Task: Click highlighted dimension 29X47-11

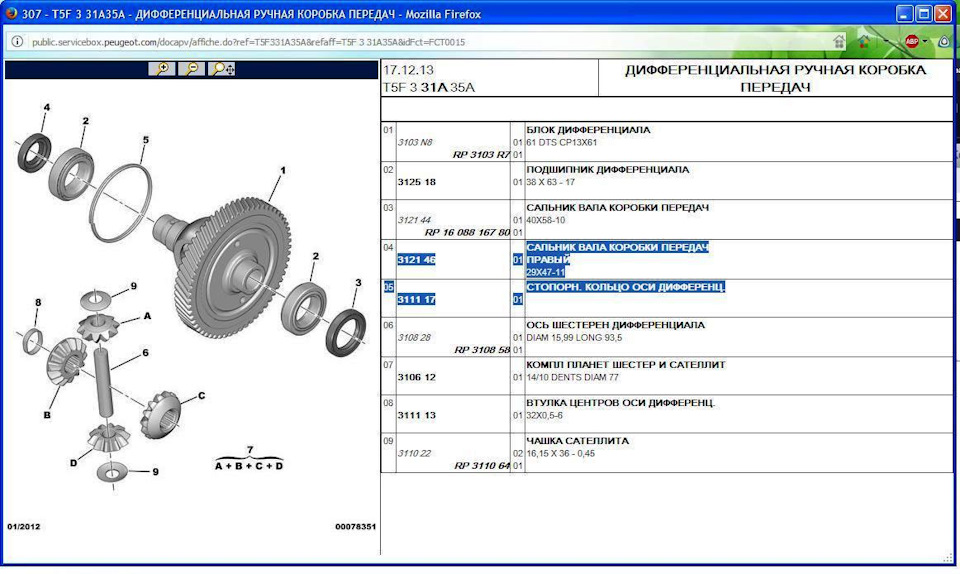Action: point(546,272)
